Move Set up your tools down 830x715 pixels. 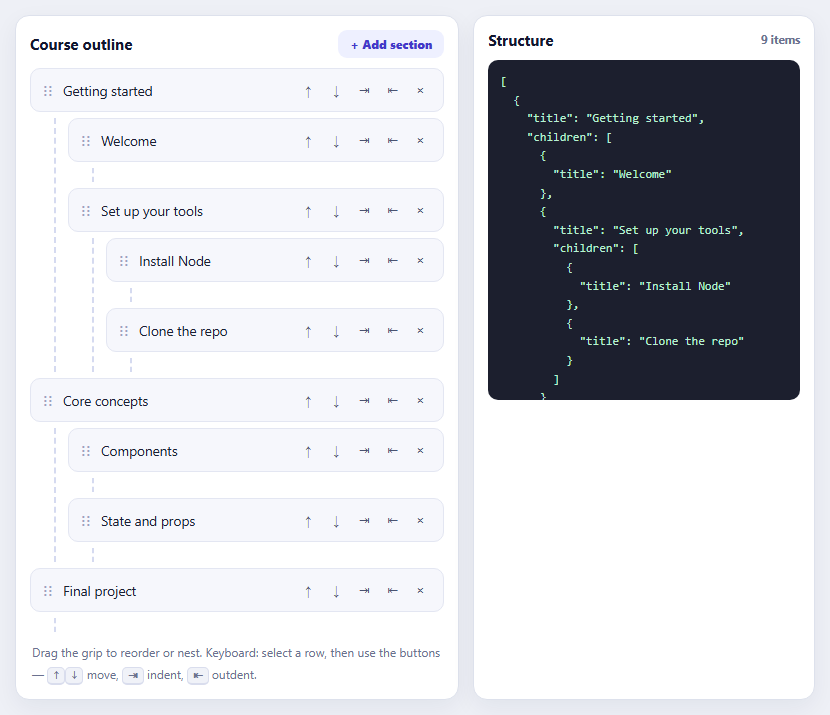point(336,211)
